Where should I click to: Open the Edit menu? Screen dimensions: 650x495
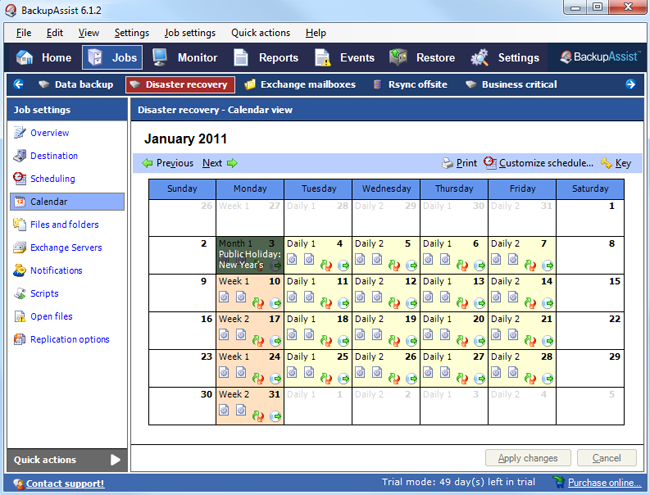(x=55, y=33)
